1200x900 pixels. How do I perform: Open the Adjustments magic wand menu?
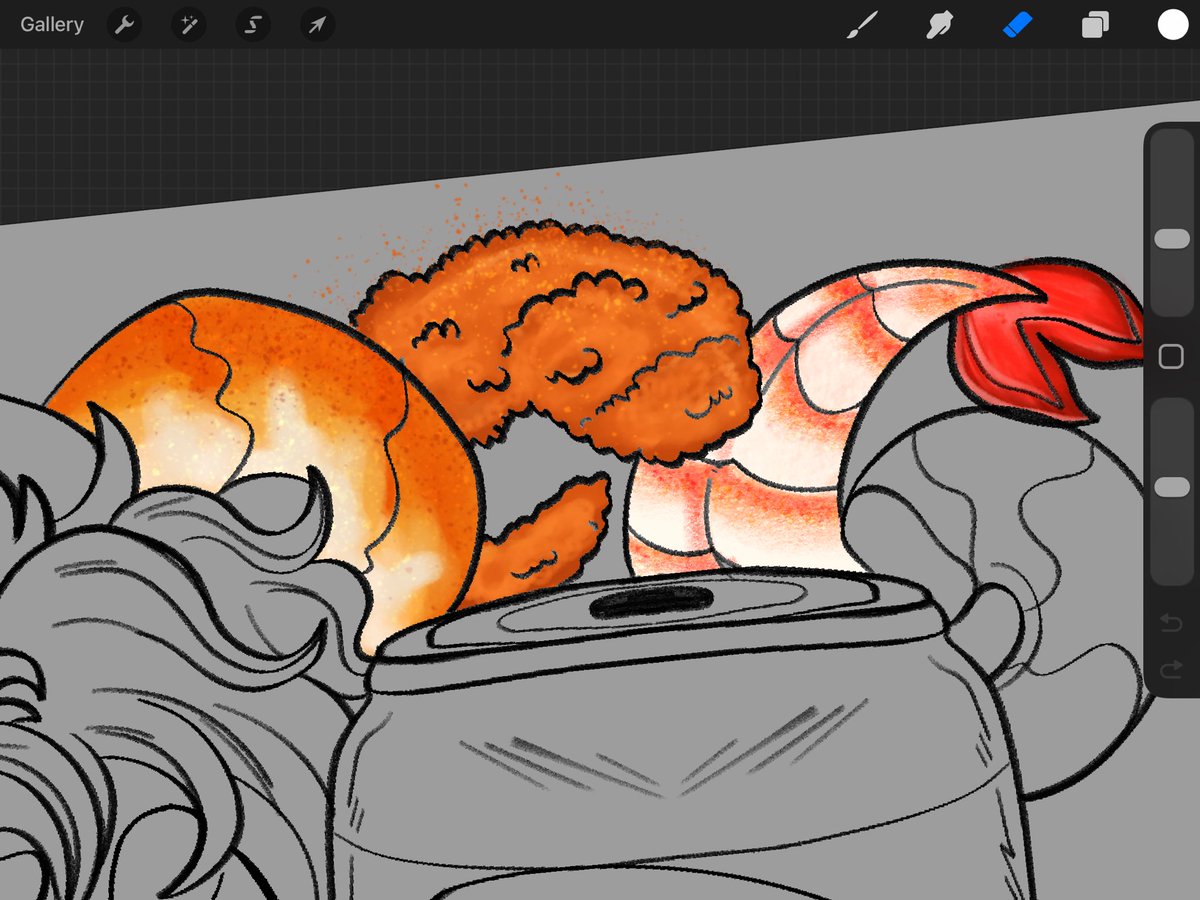(x=189, y=25)
